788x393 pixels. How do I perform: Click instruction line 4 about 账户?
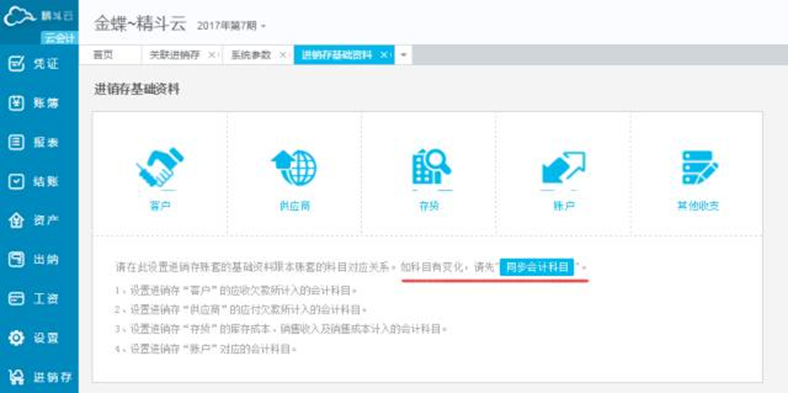[206, 348]
